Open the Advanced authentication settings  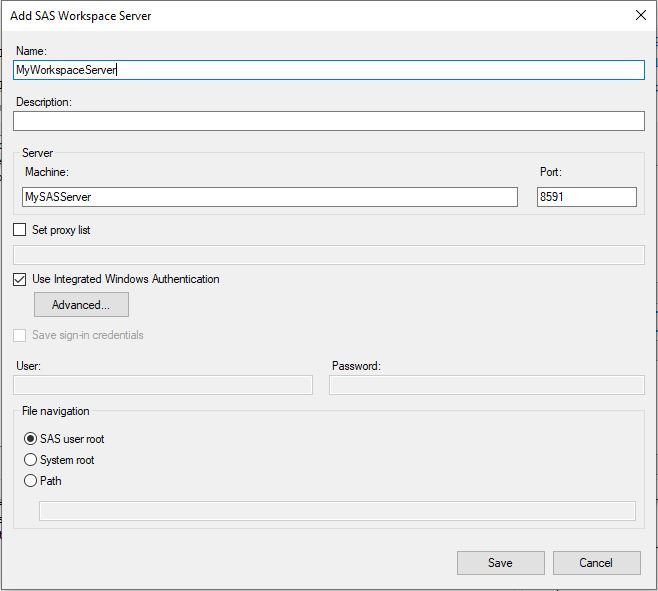point(81,305)
